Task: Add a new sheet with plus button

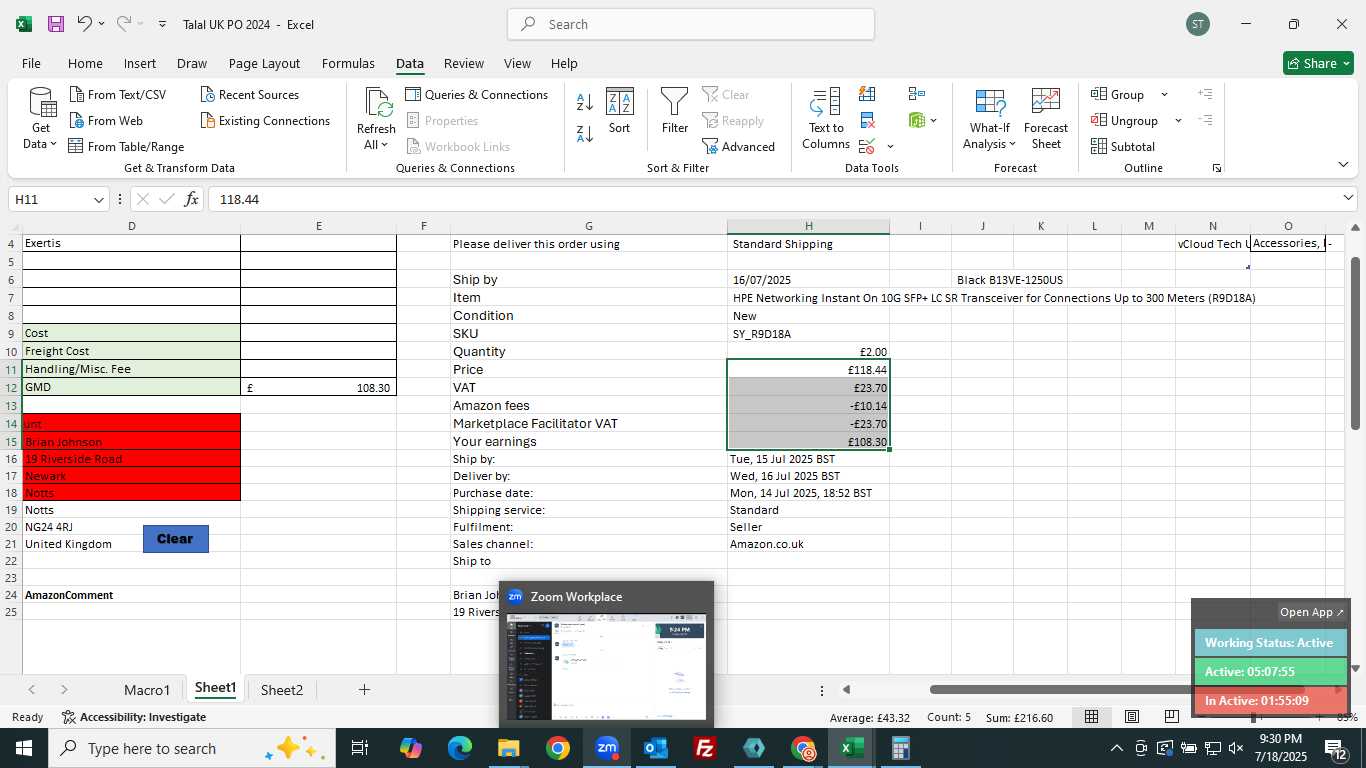Action: pos(364,689)
